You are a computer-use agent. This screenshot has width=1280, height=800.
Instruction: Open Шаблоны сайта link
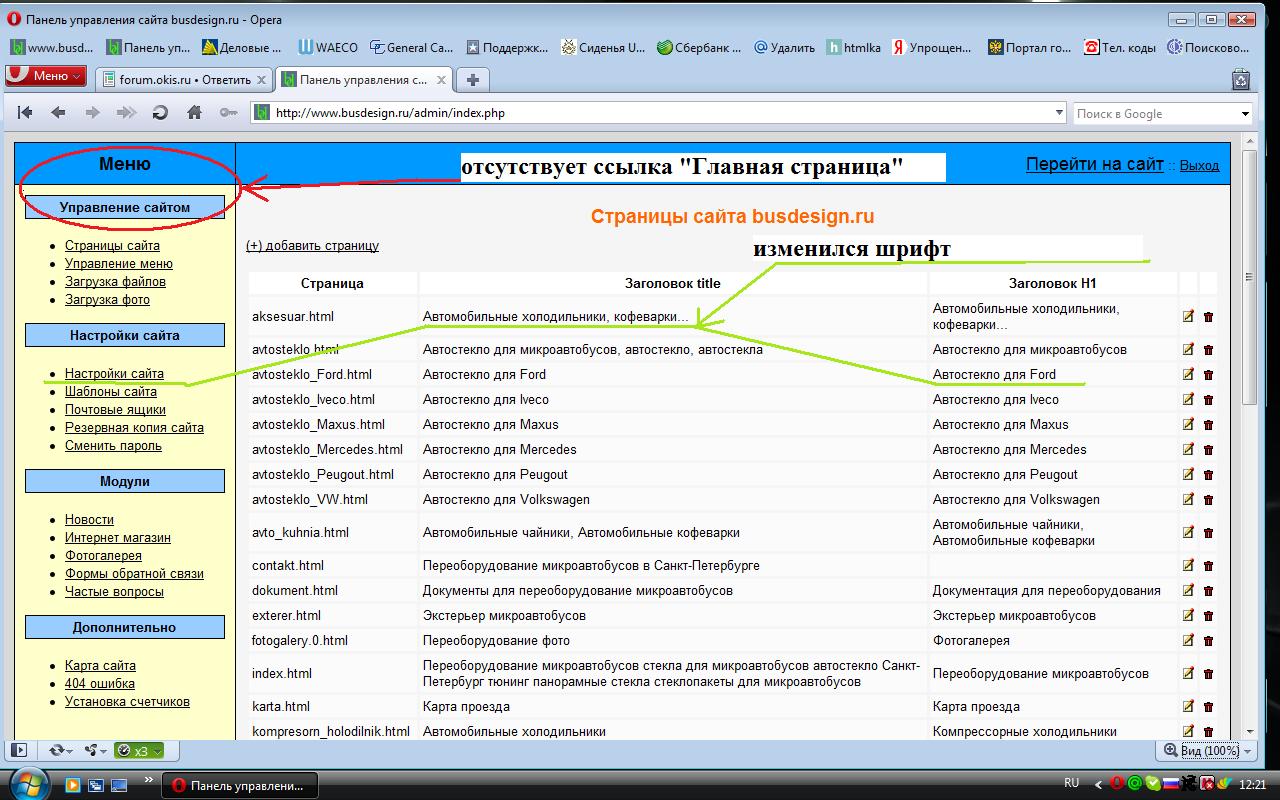(111, 391)
